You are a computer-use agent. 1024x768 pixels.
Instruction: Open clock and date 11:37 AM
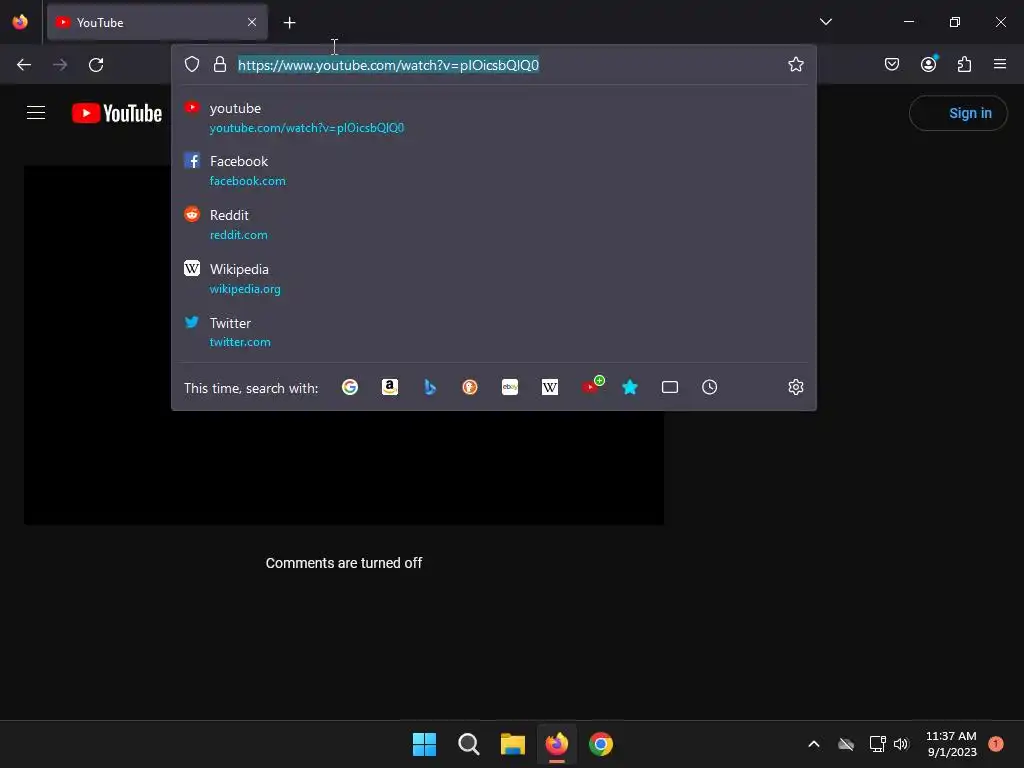(952, 744)
